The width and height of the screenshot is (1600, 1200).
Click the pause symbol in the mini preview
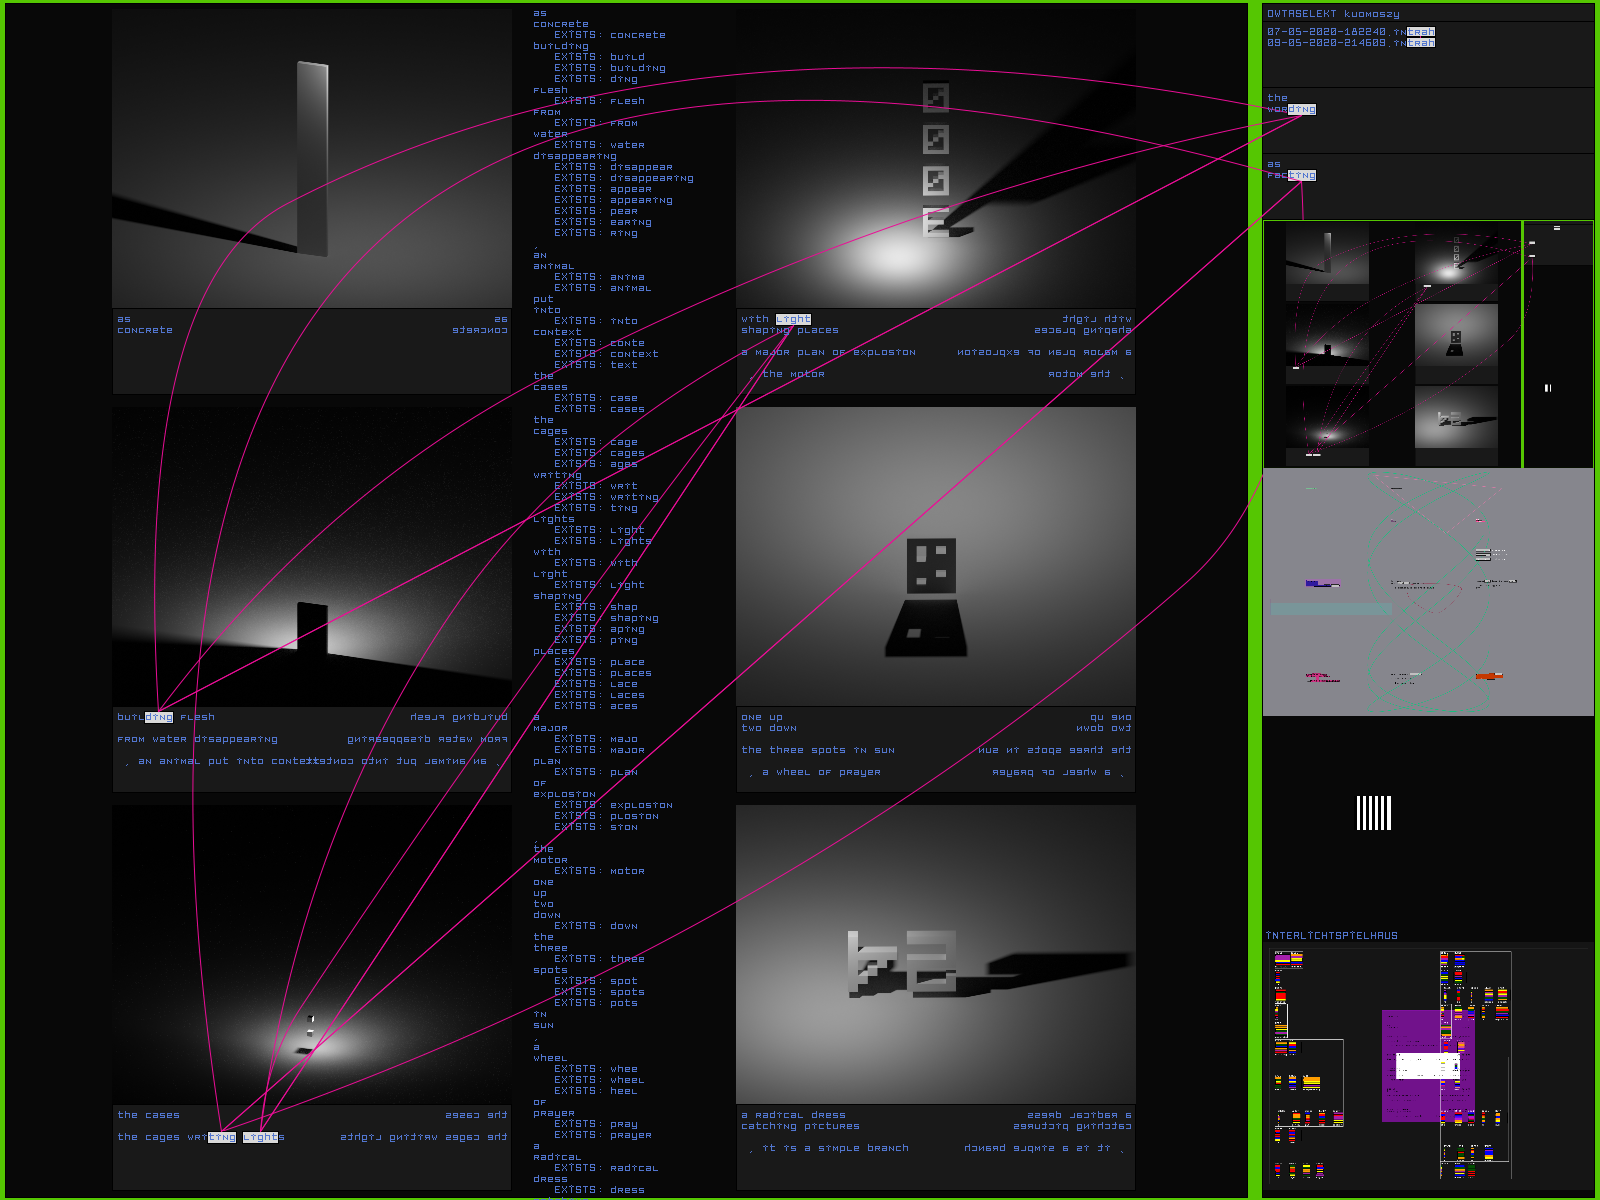pos(1547,388)
